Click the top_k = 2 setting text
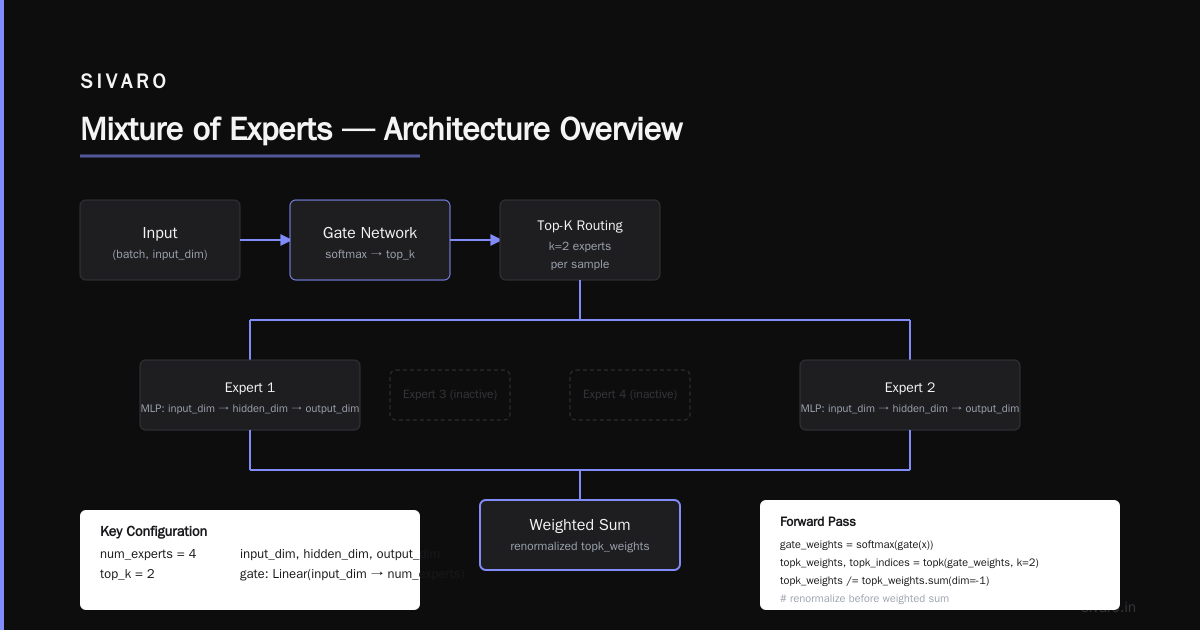Image resolution: width=1200 pixels, height=630 pixels. 127,574
